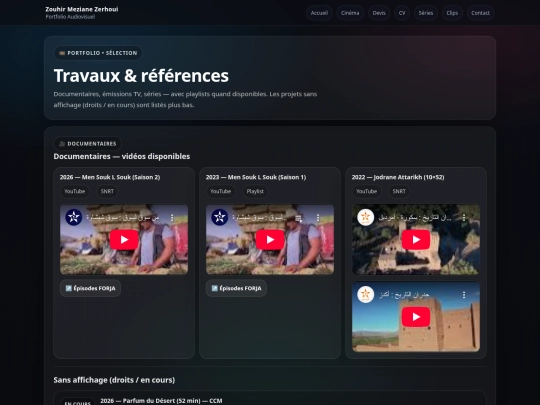Screen dimensions: 540x405
Task: Click YouTube tag in Saison 1 card
Action: point(221,191)
